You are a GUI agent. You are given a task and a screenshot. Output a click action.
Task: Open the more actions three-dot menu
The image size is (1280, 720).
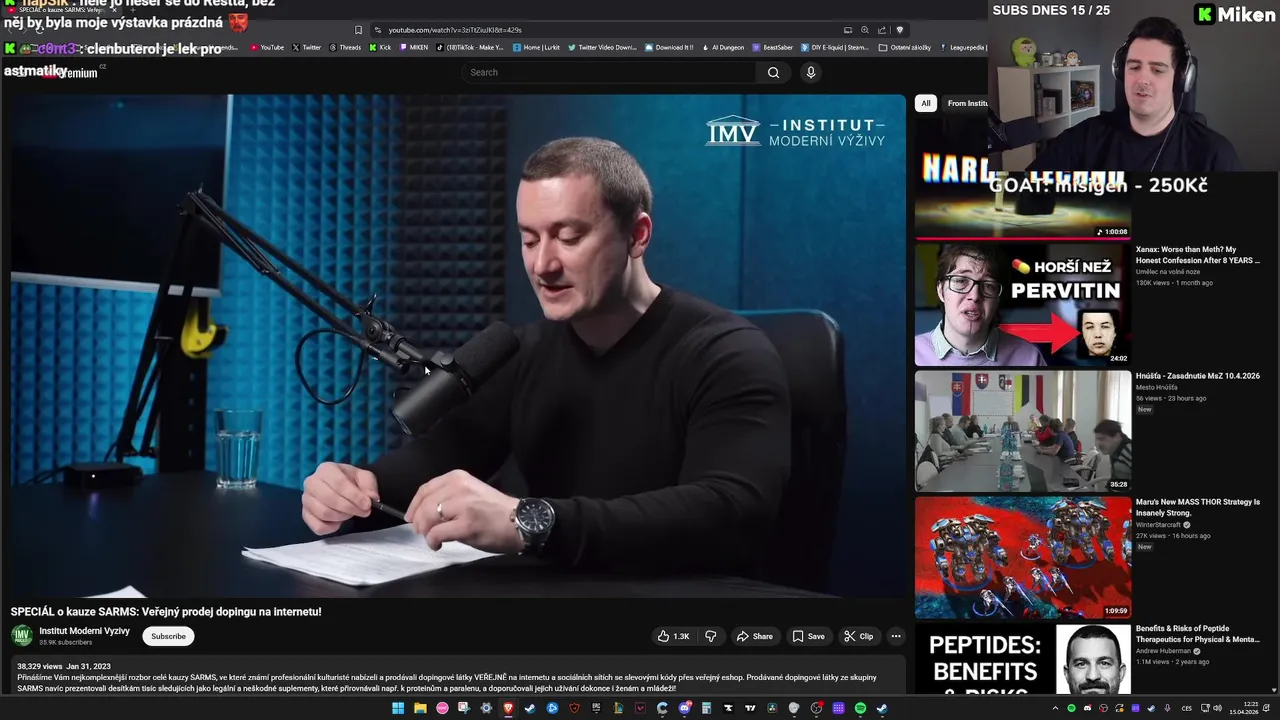896,636
